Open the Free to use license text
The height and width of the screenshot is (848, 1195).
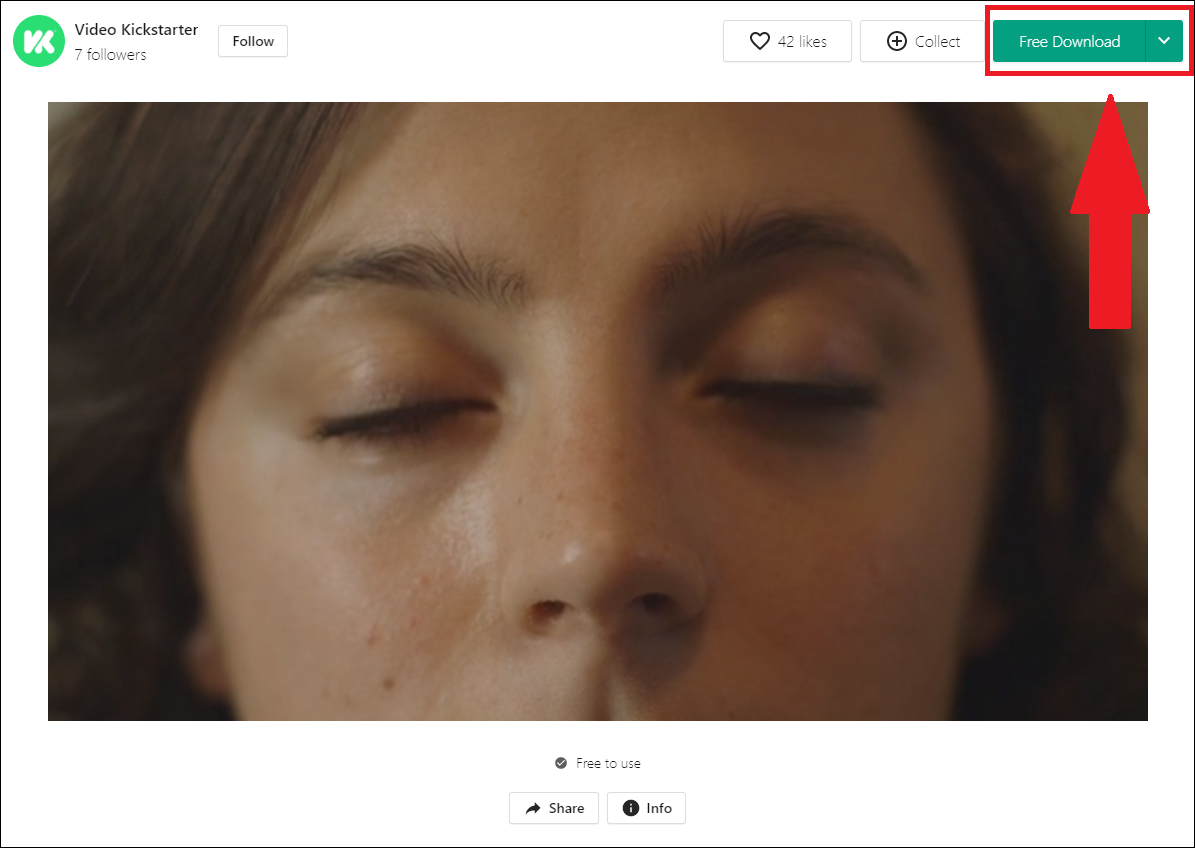pyautogui.click(x=608, y=763)
